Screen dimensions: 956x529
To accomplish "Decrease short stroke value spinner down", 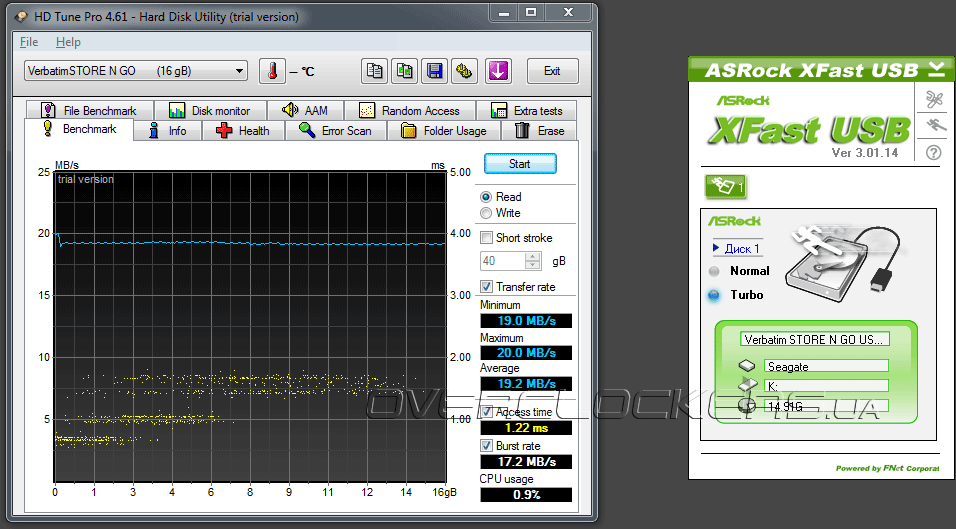I will (533, 265).
